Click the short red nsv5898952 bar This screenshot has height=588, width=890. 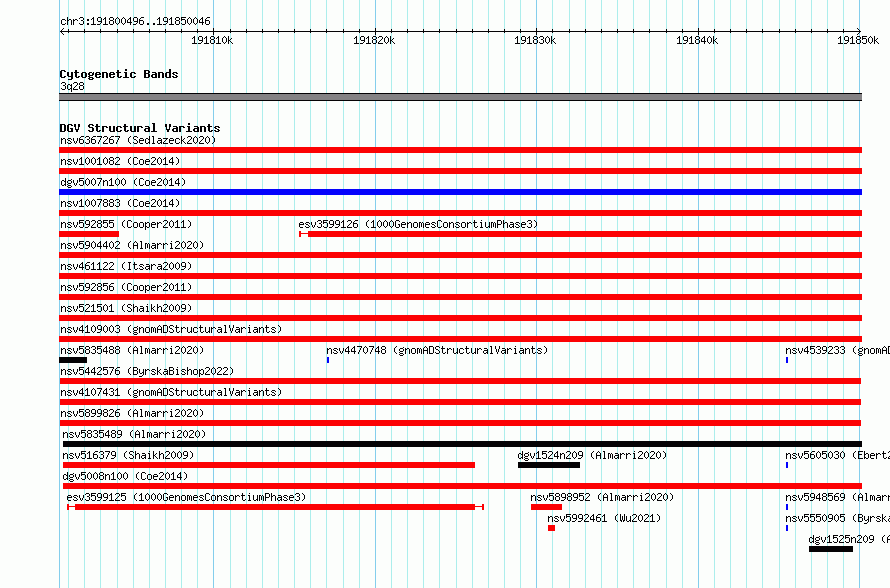546,507
